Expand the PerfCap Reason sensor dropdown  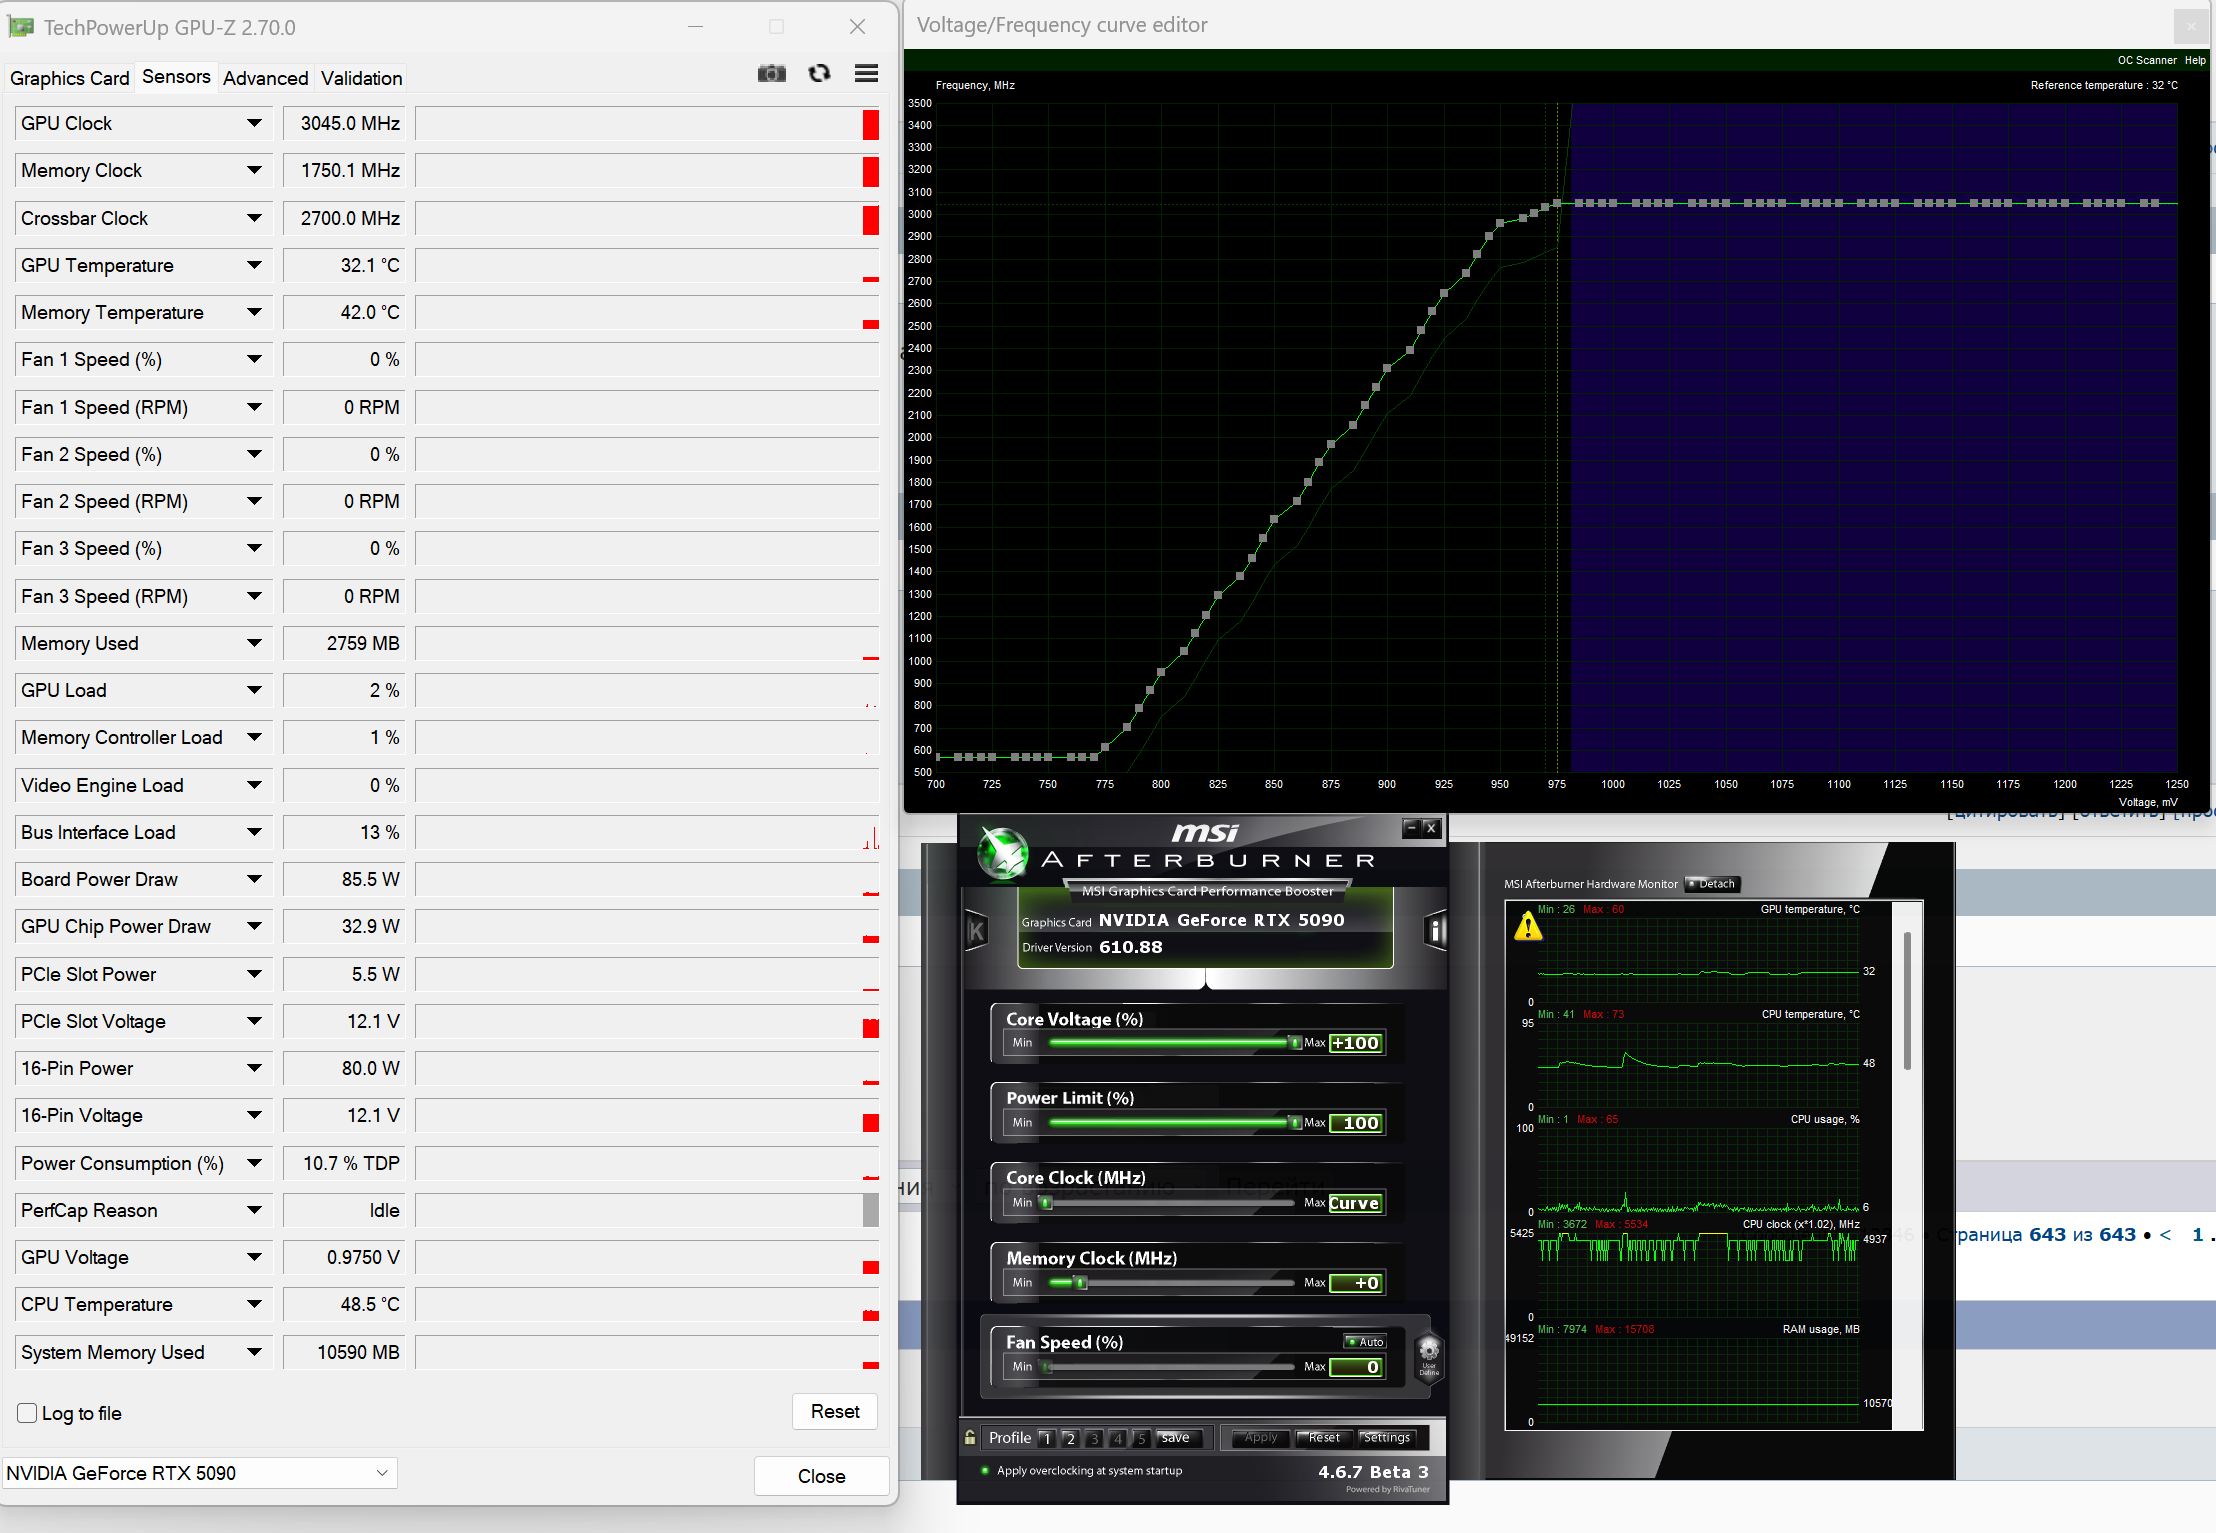(254, 1210)
